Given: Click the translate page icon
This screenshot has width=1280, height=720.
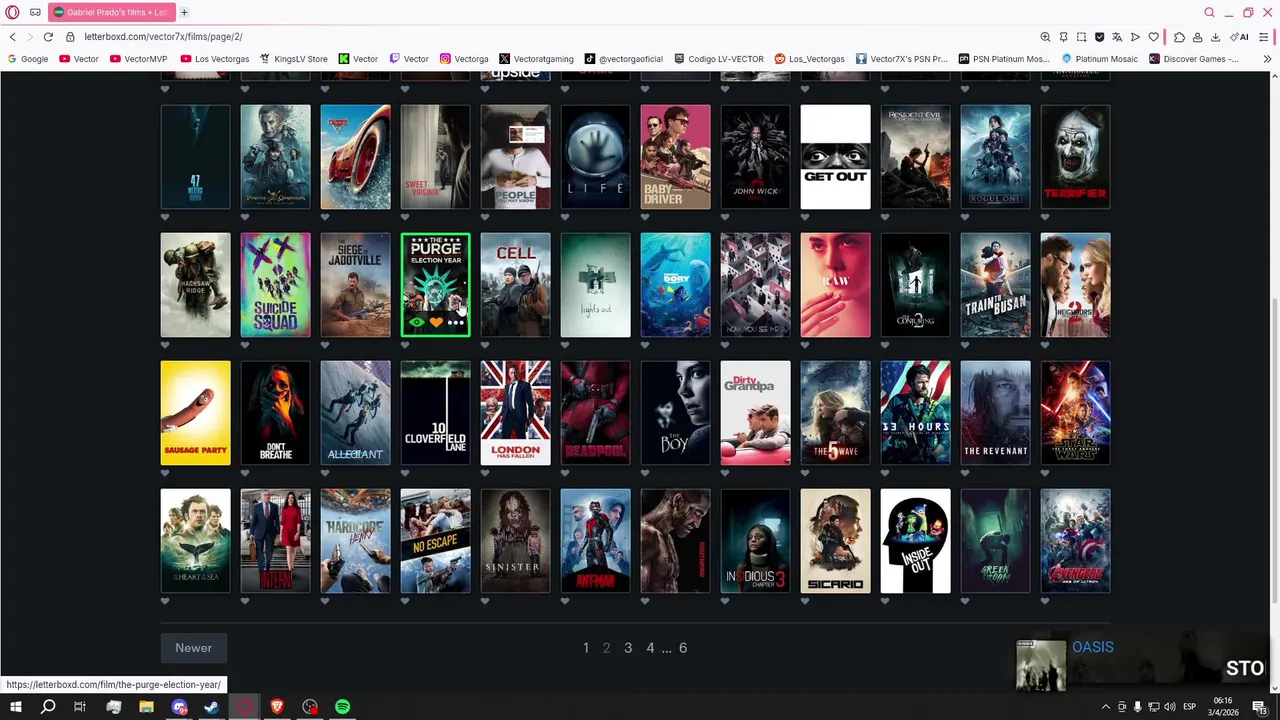Looking at the screenshot, I should point(1117,37).
